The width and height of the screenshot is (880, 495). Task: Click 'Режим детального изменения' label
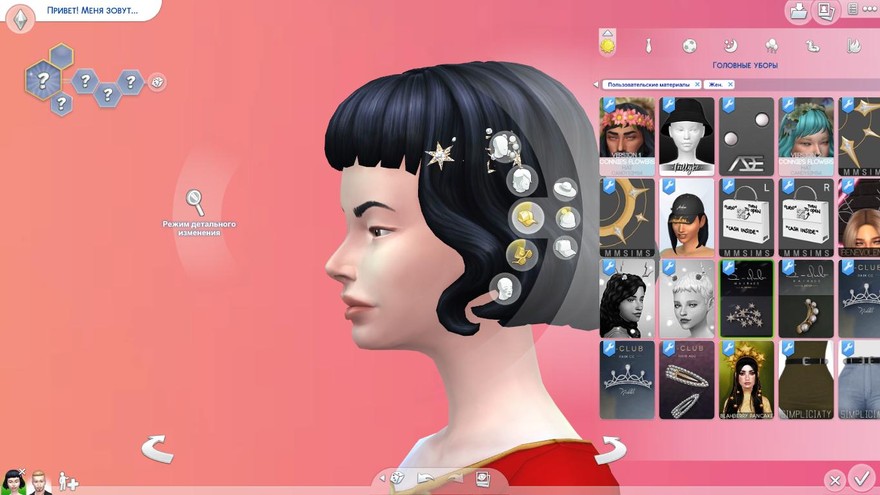(199, 228)
